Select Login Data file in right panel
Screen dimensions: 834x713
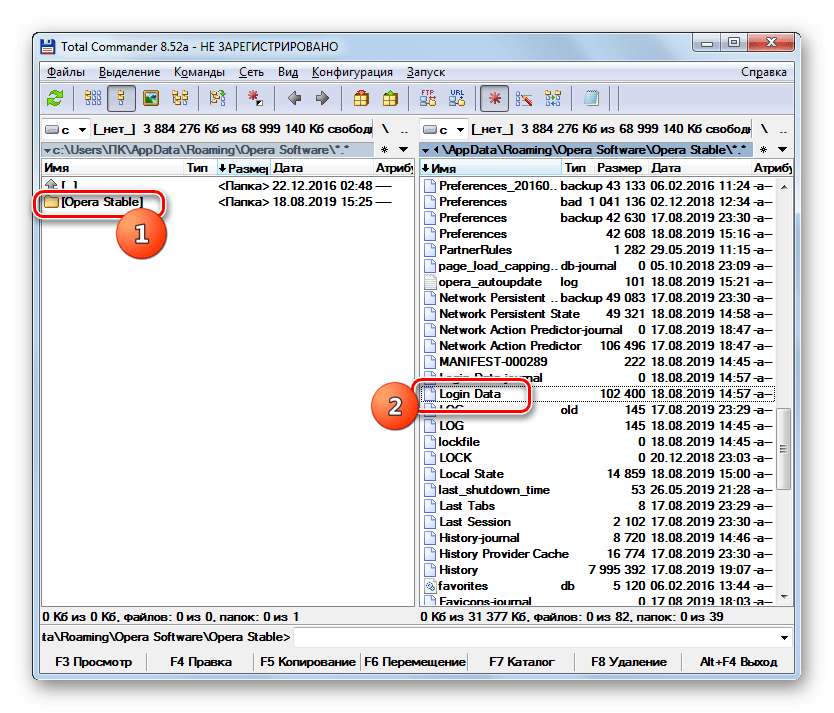point(470,394)
